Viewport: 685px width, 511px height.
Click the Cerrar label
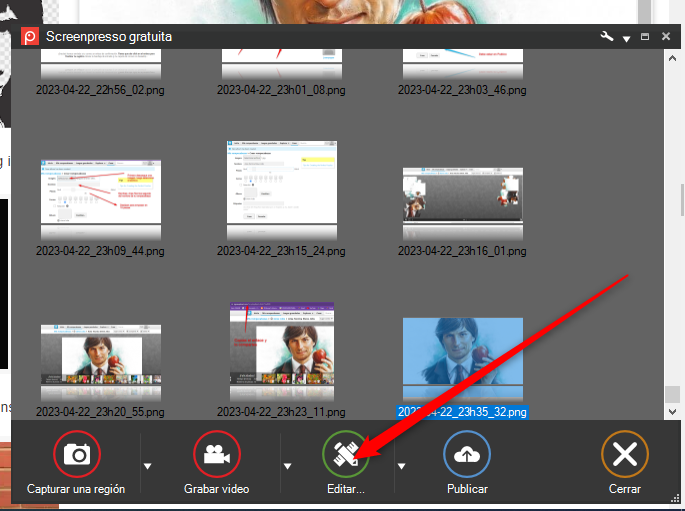click(625, 489)
